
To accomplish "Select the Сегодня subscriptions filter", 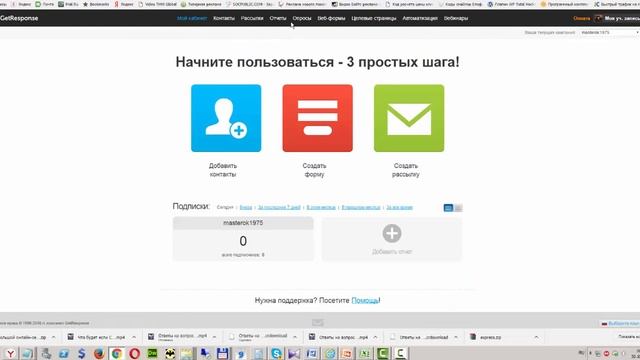I will pos(225,207).
